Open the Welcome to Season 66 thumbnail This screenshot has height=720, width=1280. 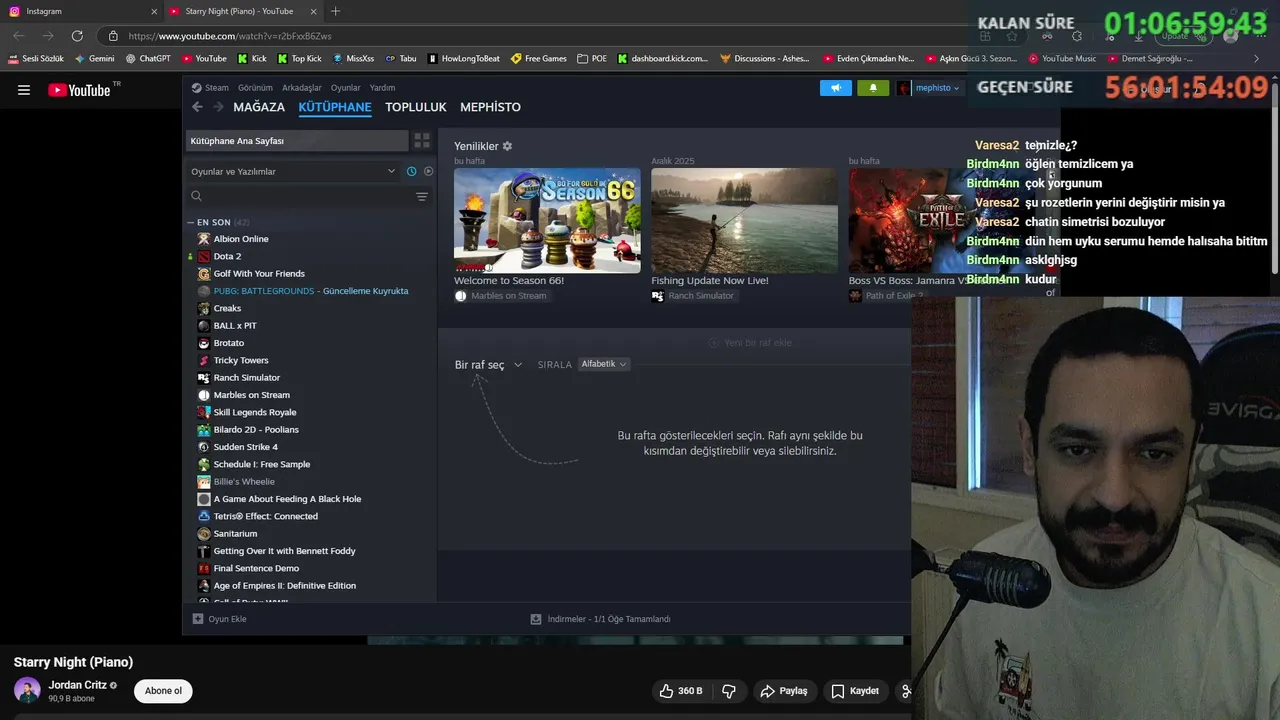click(x=547, y=220)
